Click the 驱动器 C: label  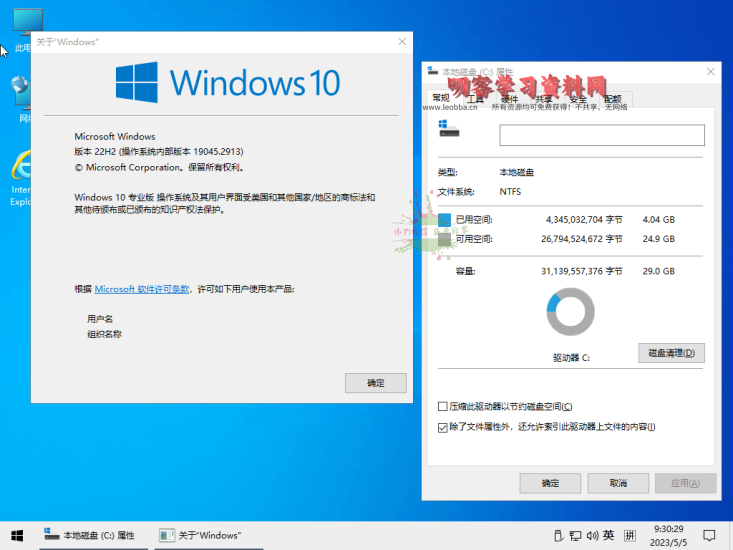coord(571,358)
